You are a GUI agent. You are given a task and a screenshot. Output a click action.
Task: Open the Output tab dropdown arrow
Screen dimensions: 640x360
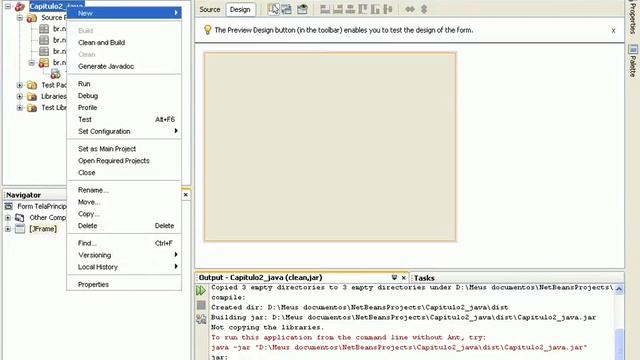click(x=394, y=278)
